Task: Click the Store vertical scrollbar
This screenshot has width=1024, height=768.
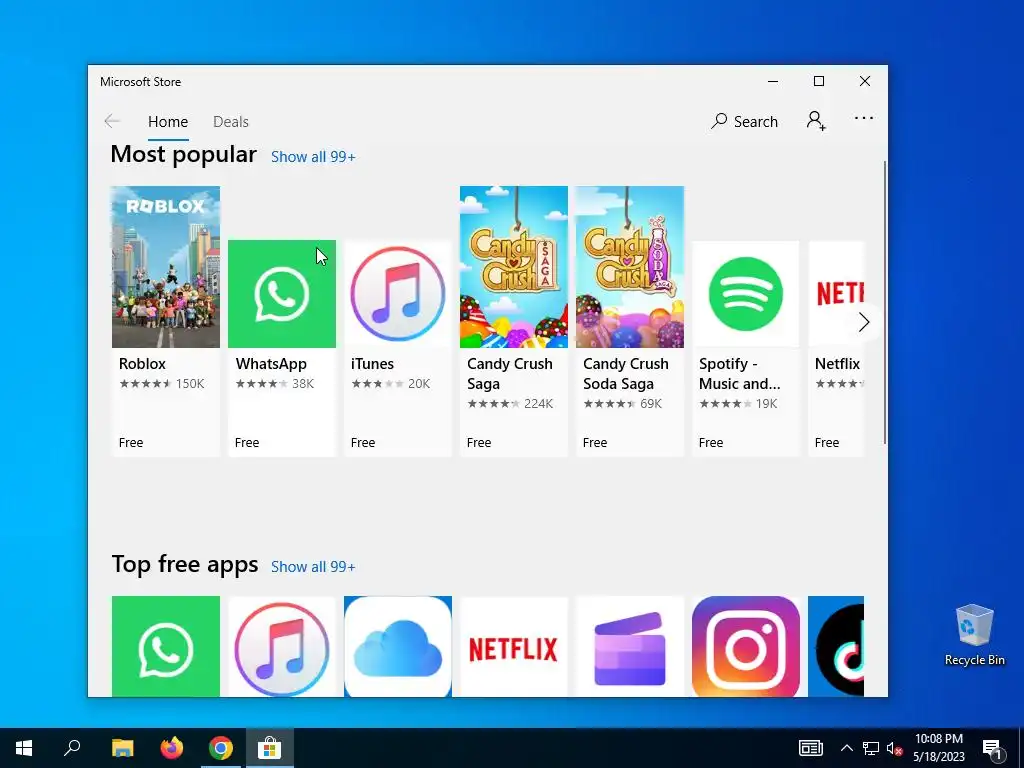Action: 885,302
